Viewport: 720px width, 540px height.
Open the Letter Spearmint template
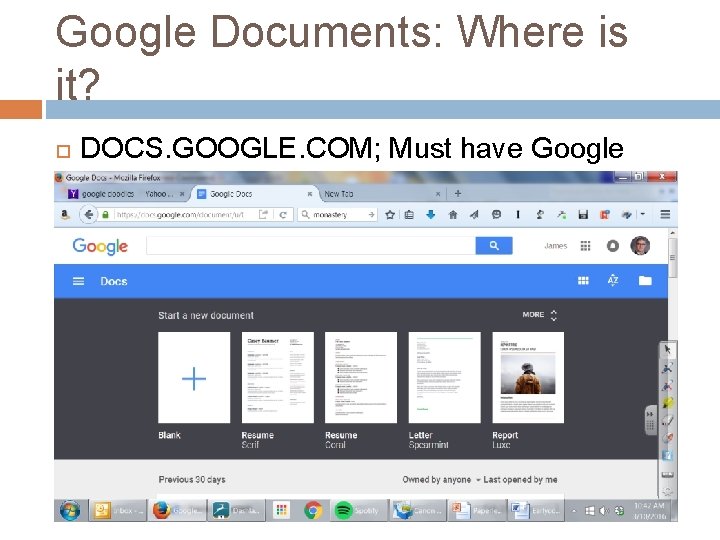(444, 377)
